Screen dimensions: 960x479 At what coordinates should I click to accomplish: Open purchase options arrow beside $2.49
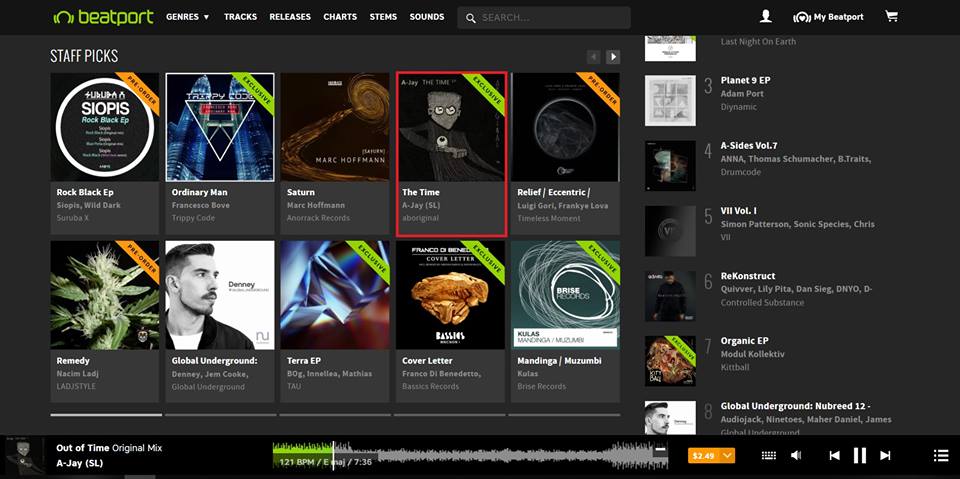click(x=727, y=456)
